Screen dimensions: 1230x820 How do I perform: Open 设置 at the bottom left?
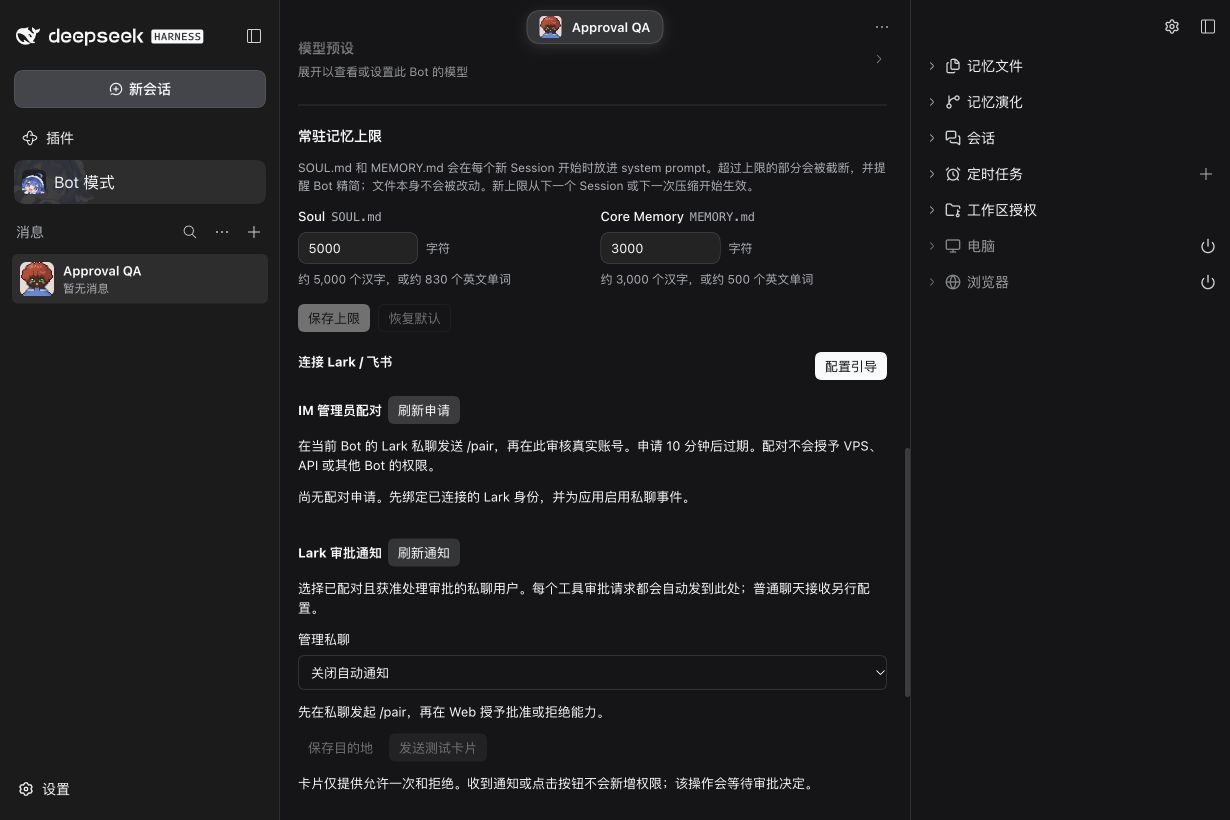tap(45, 789)
